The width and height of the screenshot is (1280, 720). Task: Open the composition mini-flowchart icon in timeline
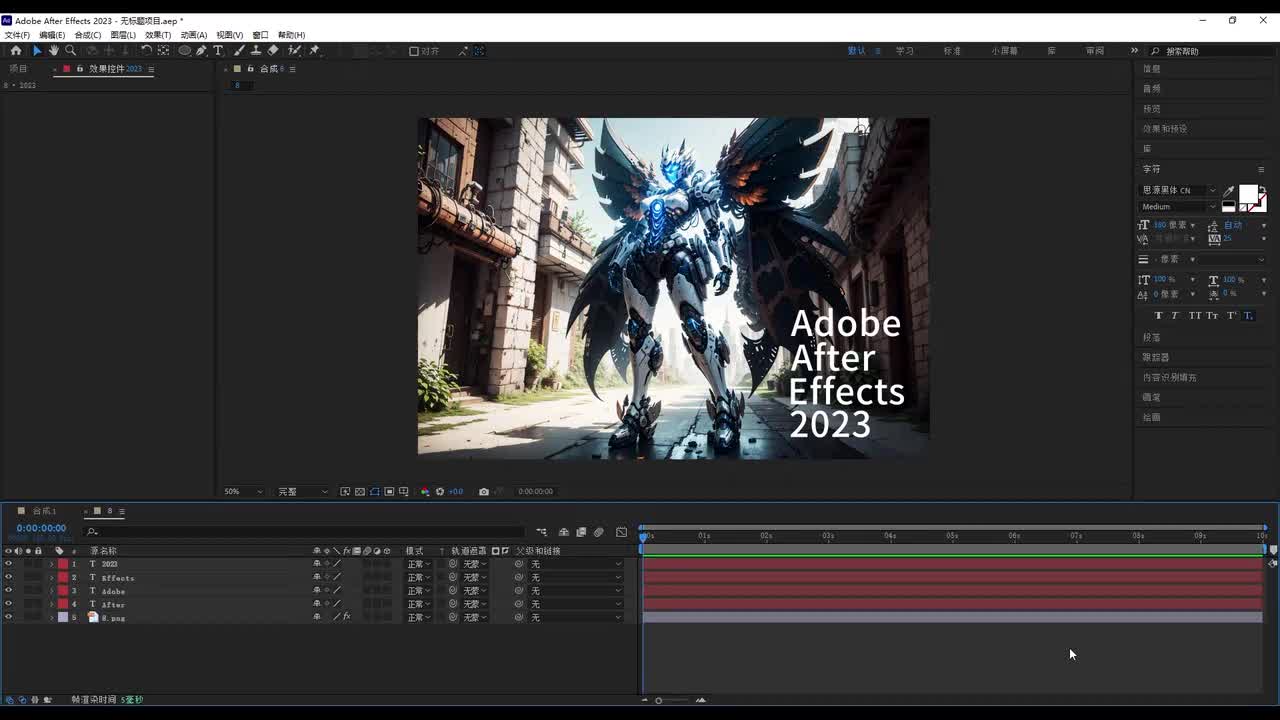541,532
